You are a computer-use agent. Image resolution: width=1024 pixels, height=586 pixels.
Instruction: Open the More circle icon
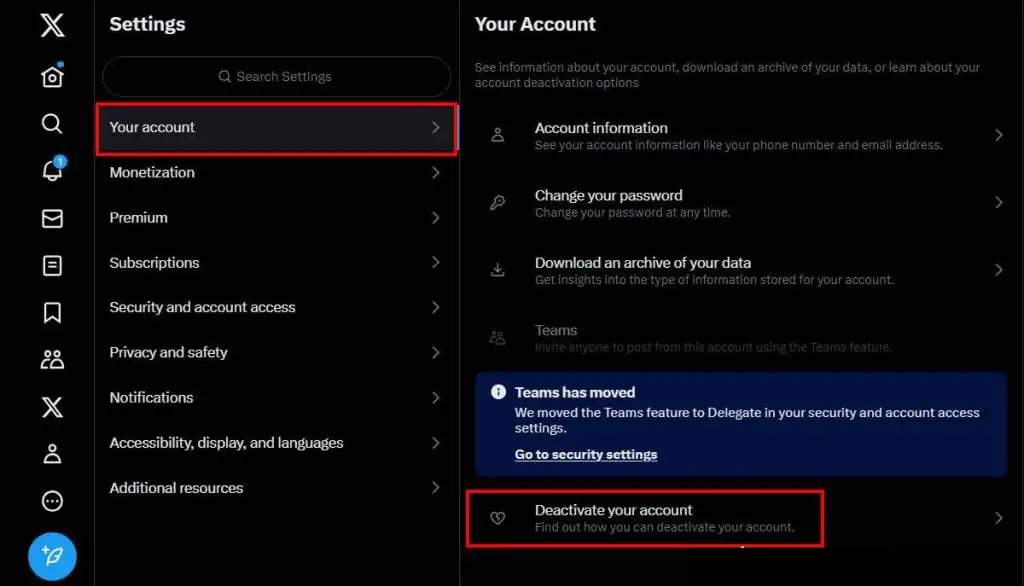coord(52,501)
